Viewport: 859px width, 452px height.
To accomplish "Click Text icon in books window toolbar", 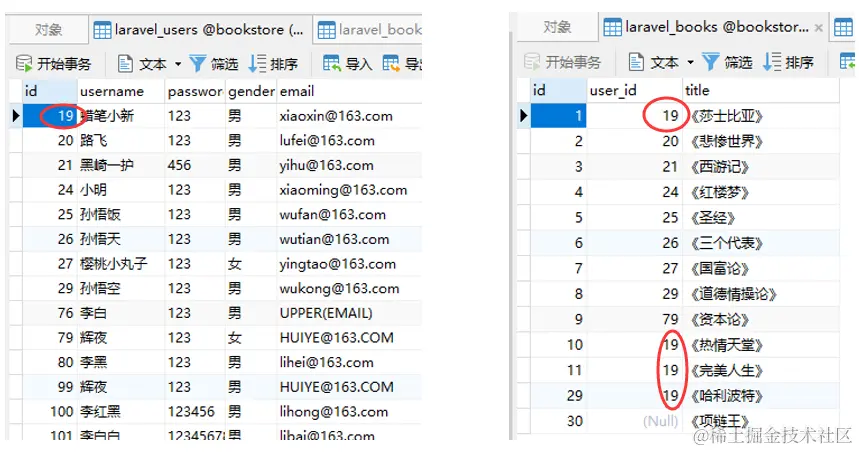I will coord(636,62).
